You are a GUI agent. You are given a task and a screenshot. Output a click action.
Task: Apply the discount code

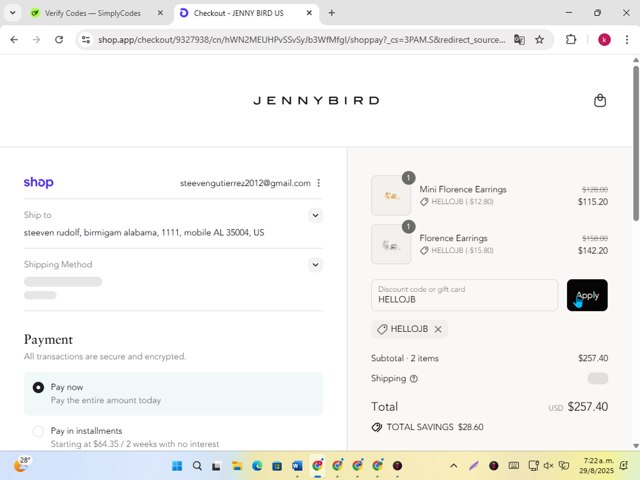click(x=587, y=295)
